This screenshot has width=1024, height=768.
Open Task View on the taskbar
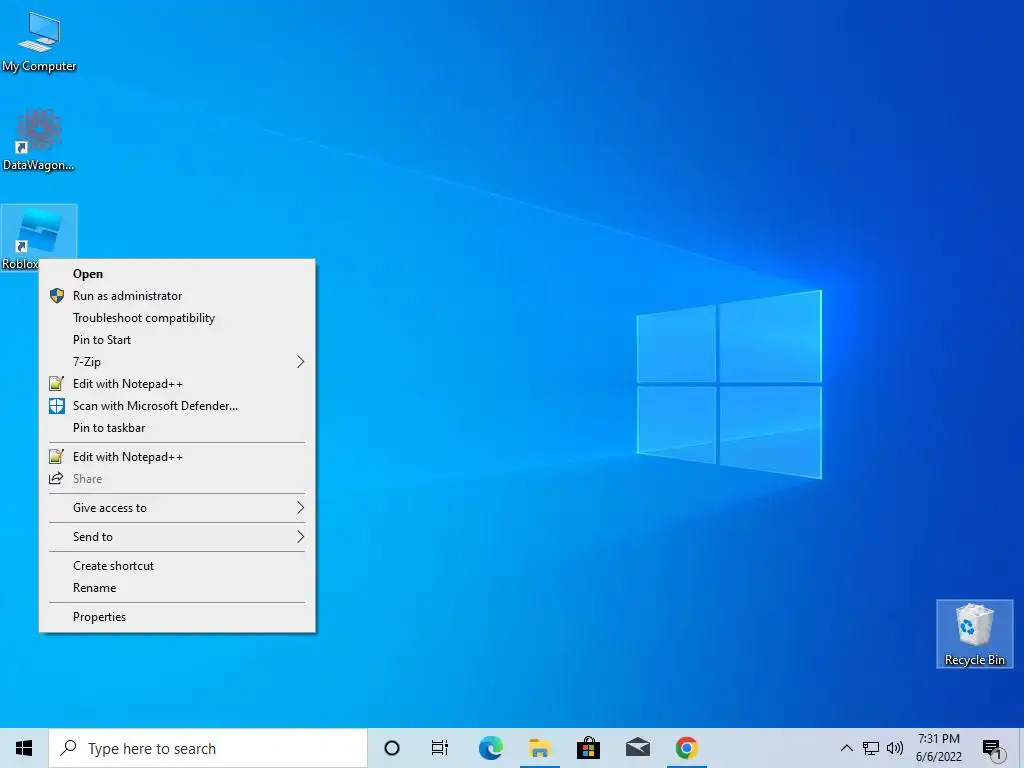tap(440, 748)
